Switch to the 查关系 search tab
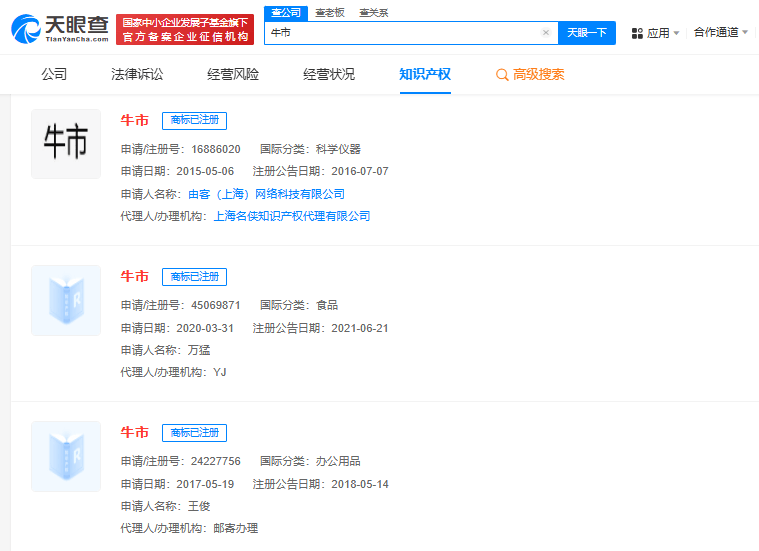This screenshot has height=551, width=759. point(373,13)
